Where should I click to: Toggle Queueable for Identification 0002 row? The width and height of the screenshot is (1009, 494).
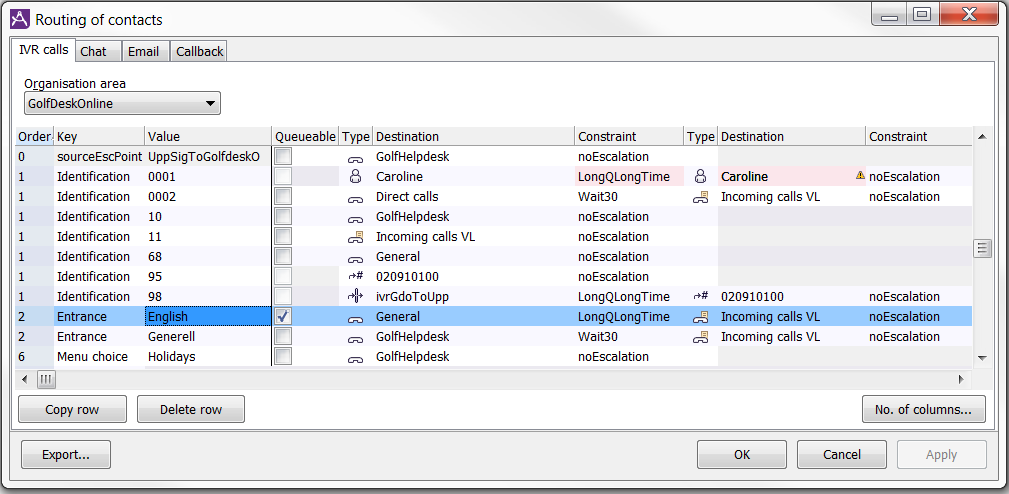click(x=283, y=196)
